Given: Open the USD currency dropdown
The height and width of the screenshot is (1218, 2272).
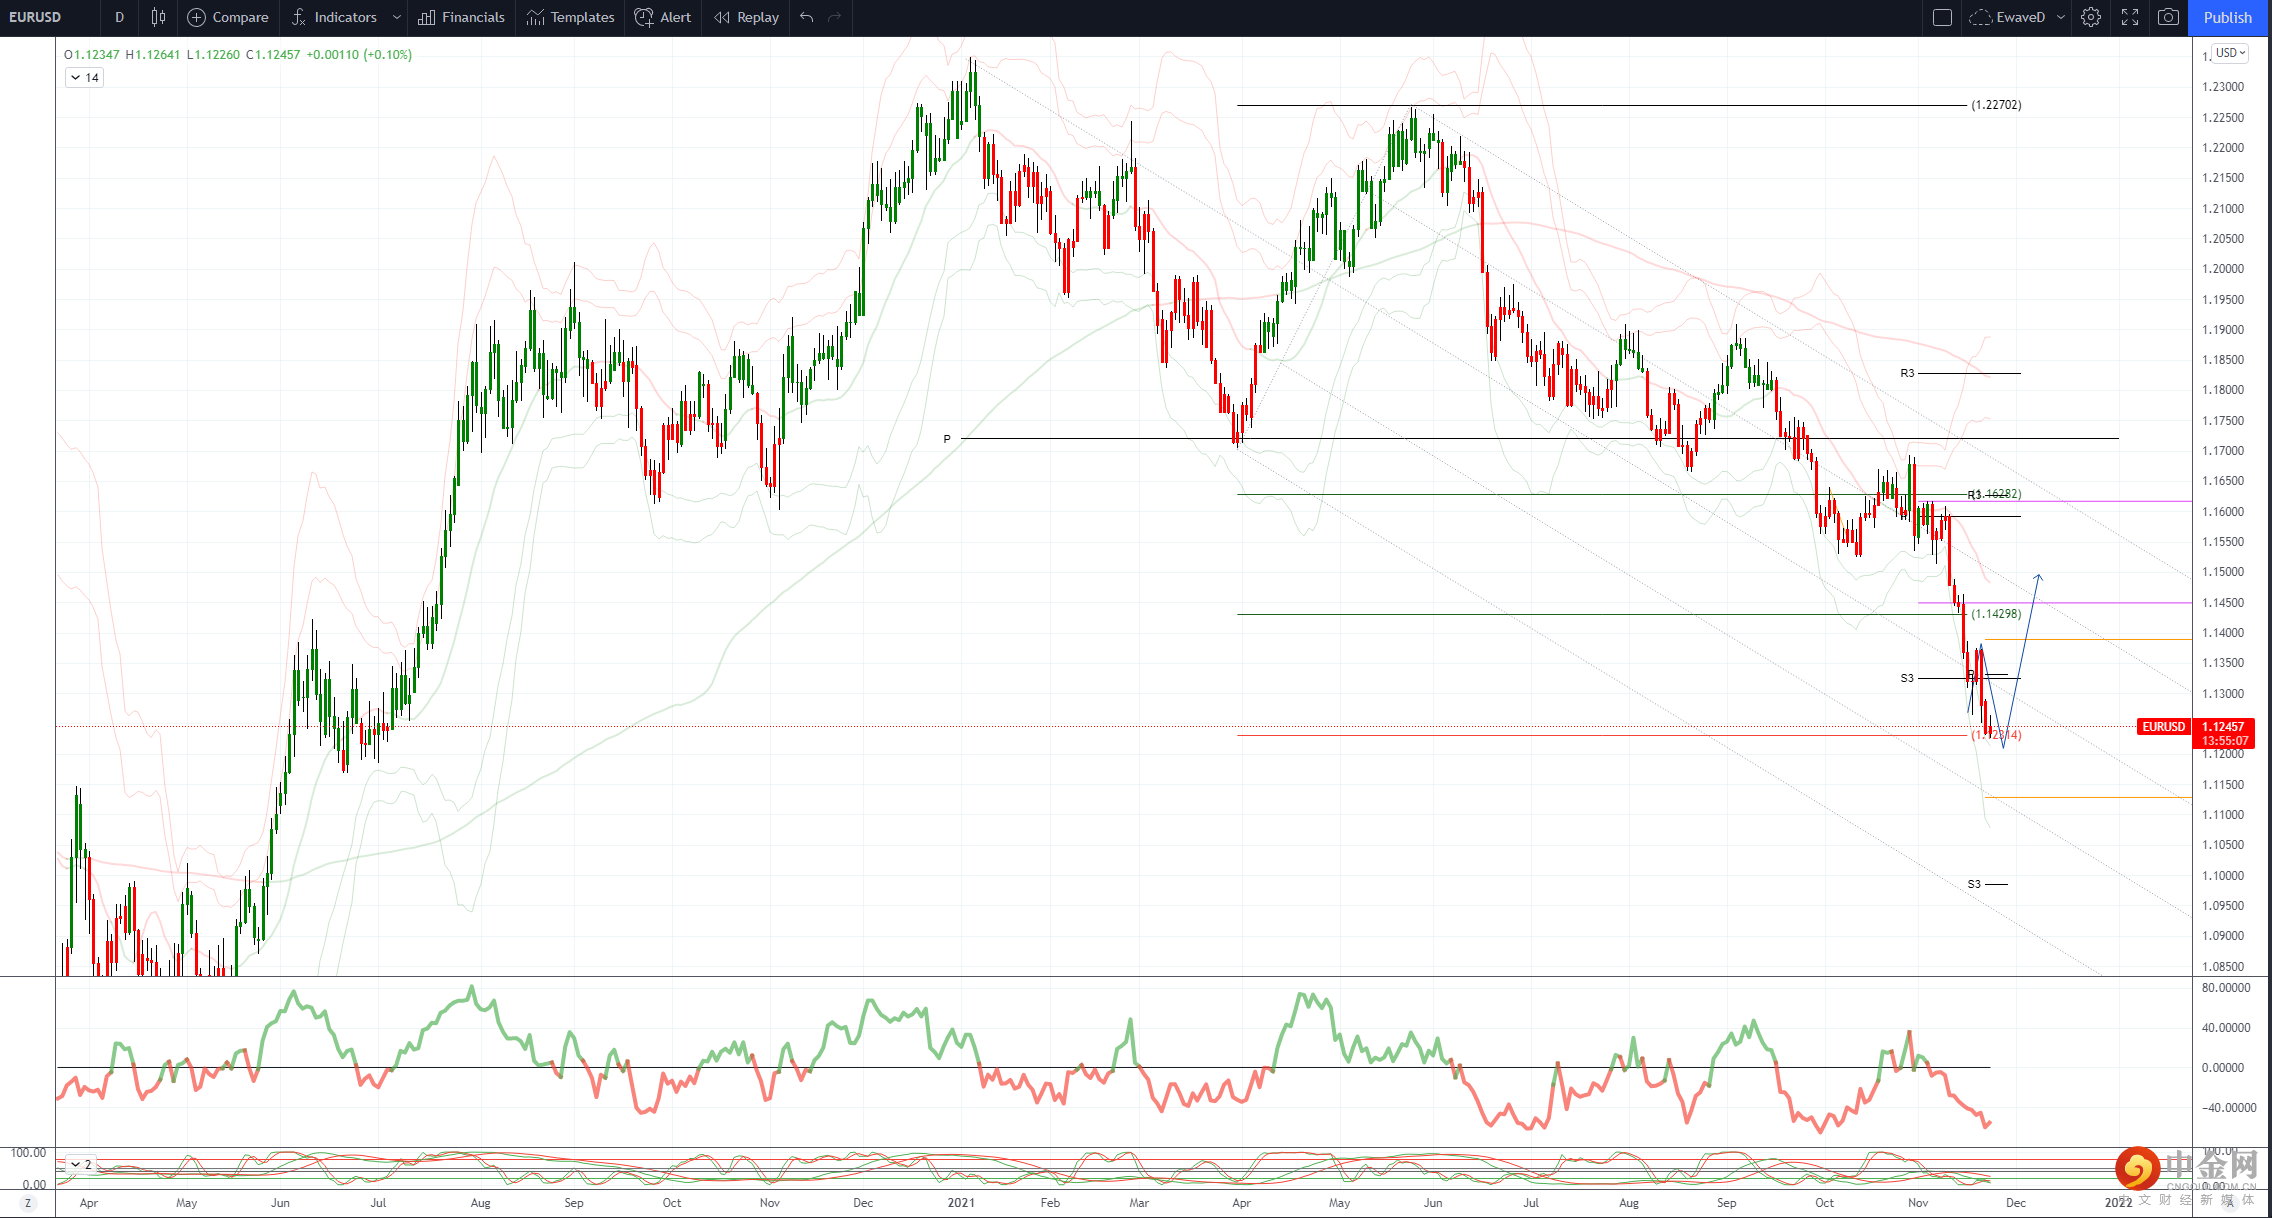Looking at the screenshot, I should coord(2229,53).
